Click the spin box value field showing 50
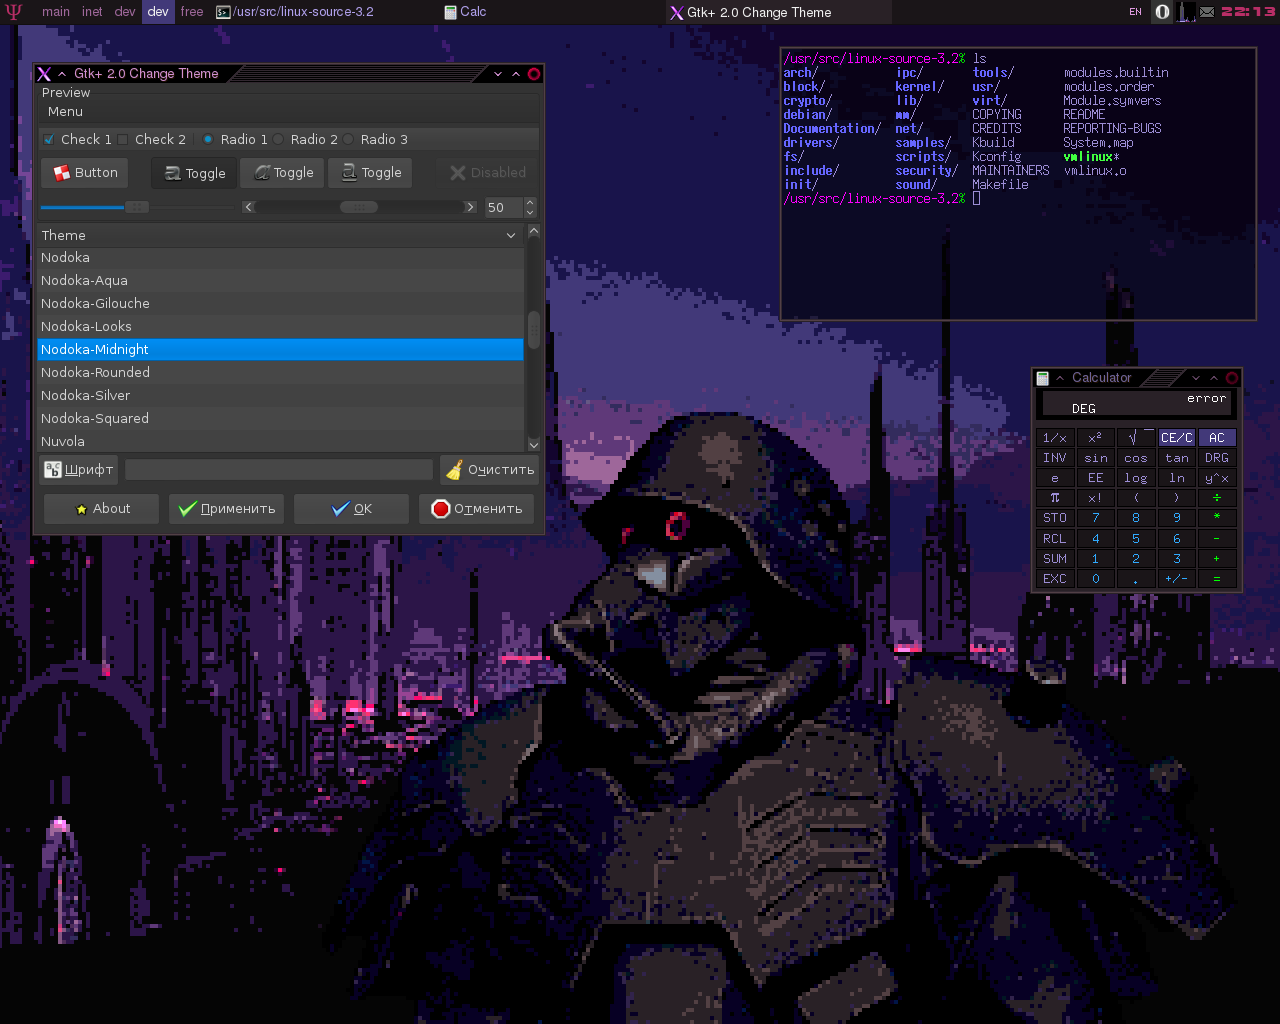This screenshot has height=1024, width=1280. pos(503,207)
